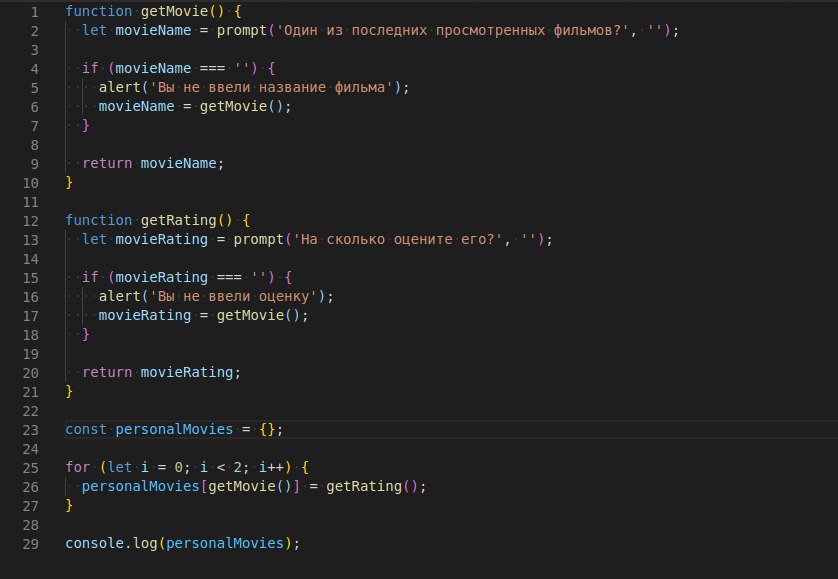838x579 pixels.
Task: Click the string 'На сколько оцените его?'
Action: (398, 240)
